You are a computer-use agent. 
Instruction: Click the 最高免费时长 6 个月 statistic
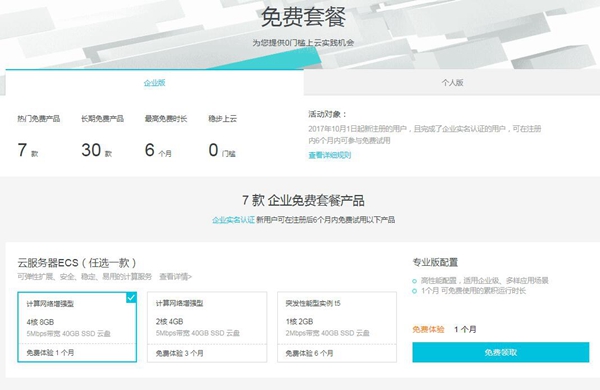pyautogui.click(x=166, y=135)
